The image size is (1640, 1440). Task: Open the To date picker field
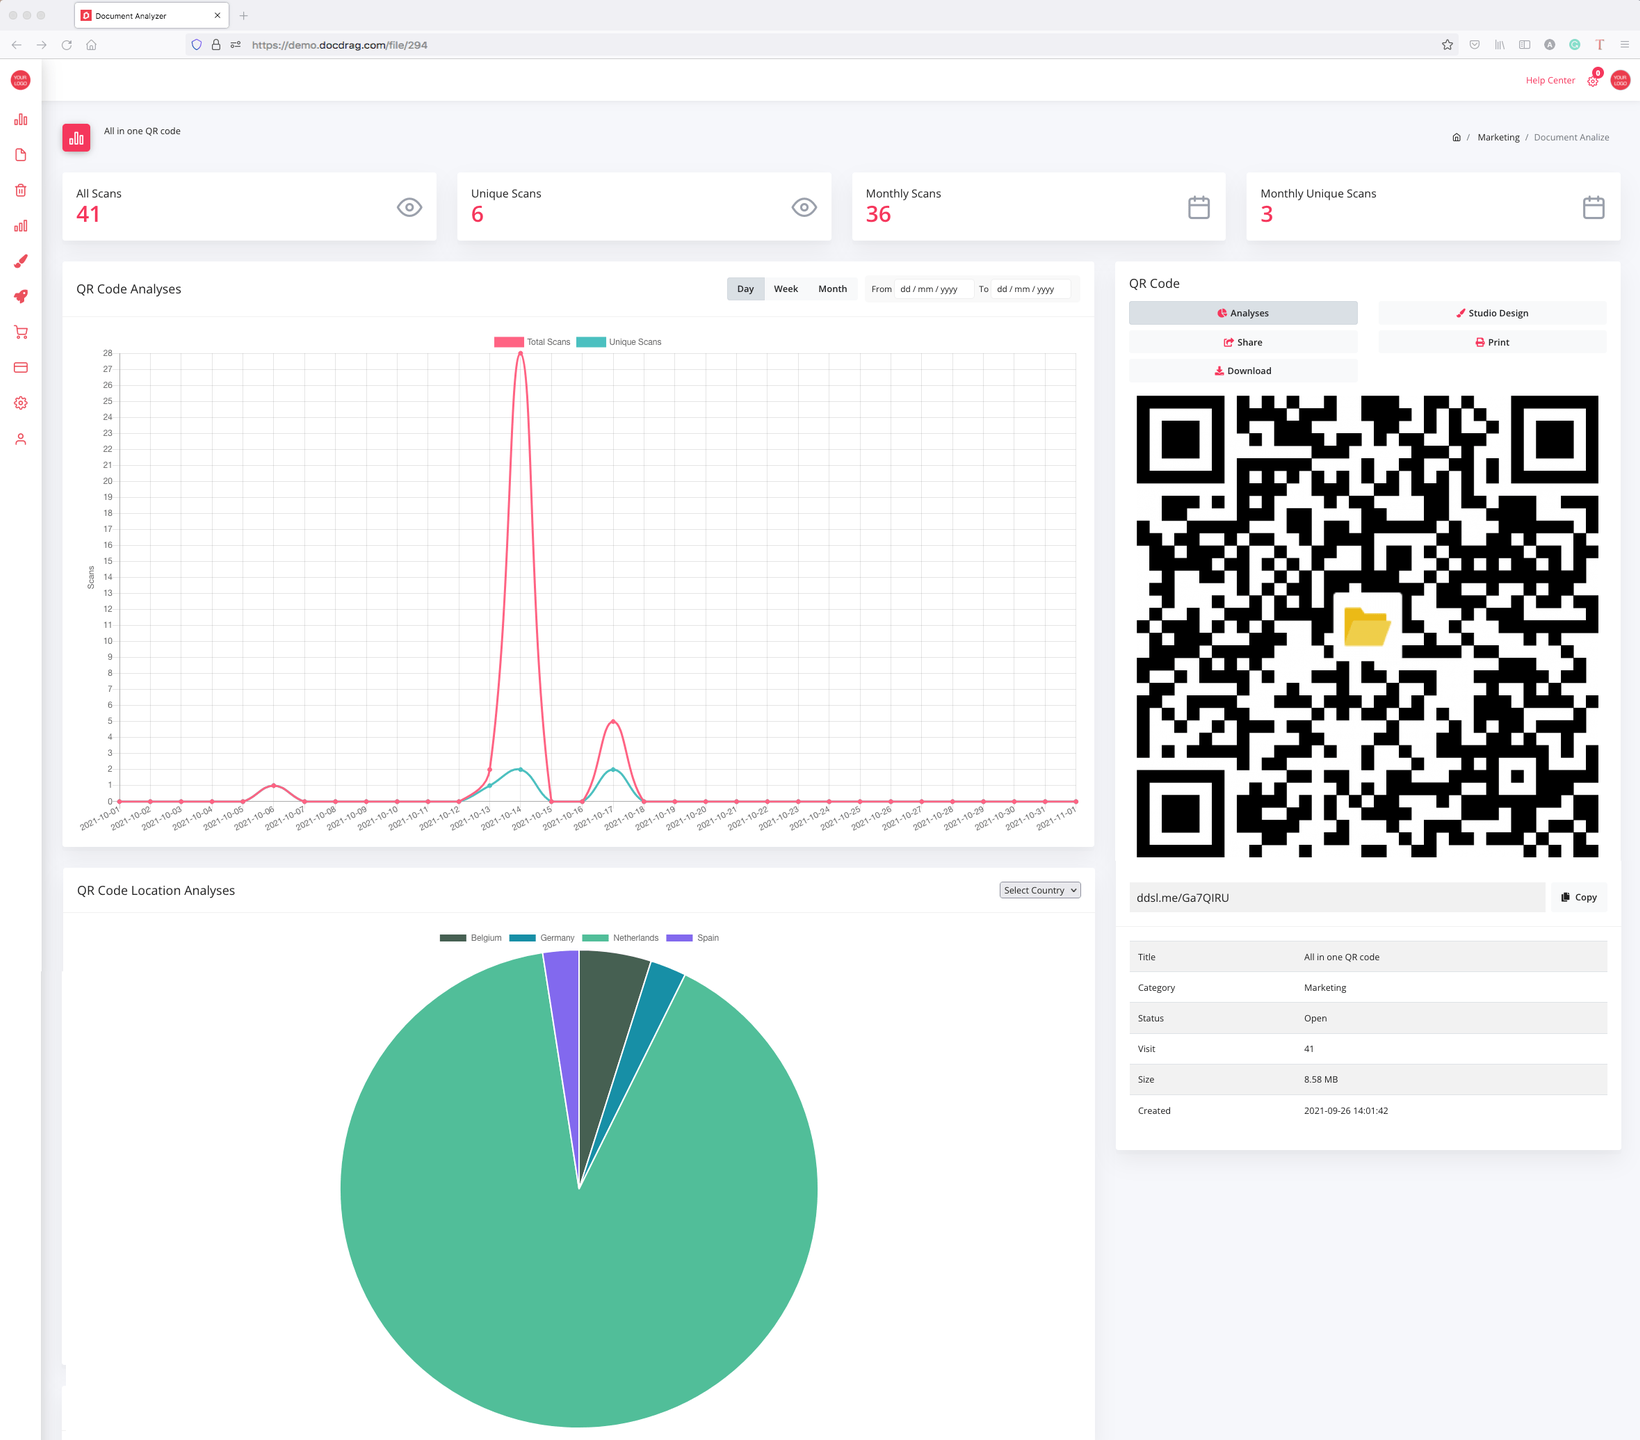(1026, 289)
